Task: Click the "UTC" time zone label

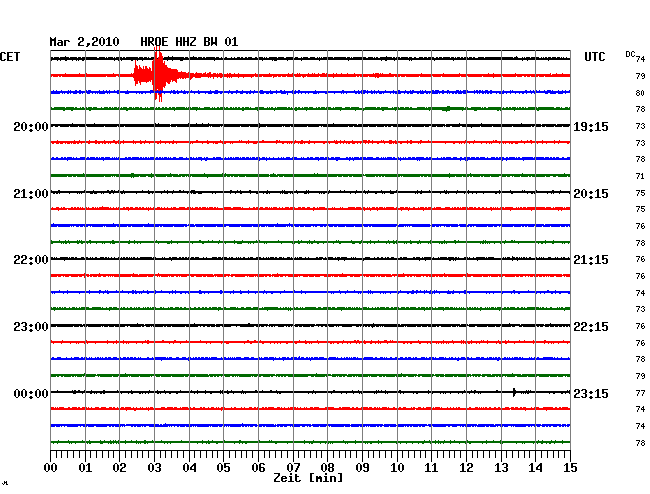Action: pyautogui.click(x=594, y=57)
